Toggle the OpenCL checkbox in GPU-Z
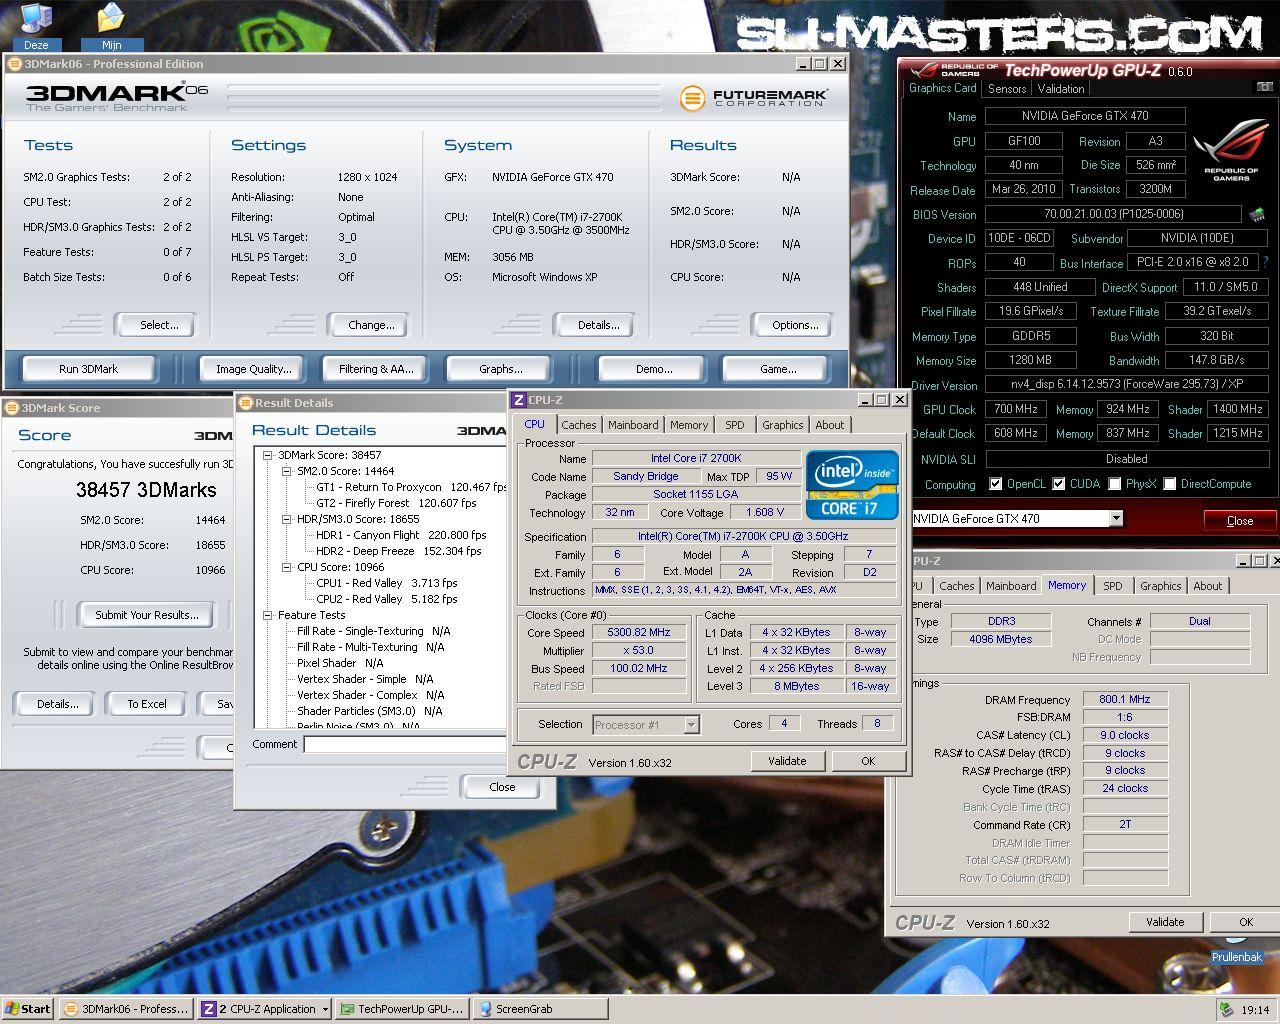This screenshot has height=1024, width=1280. [996, 484]
